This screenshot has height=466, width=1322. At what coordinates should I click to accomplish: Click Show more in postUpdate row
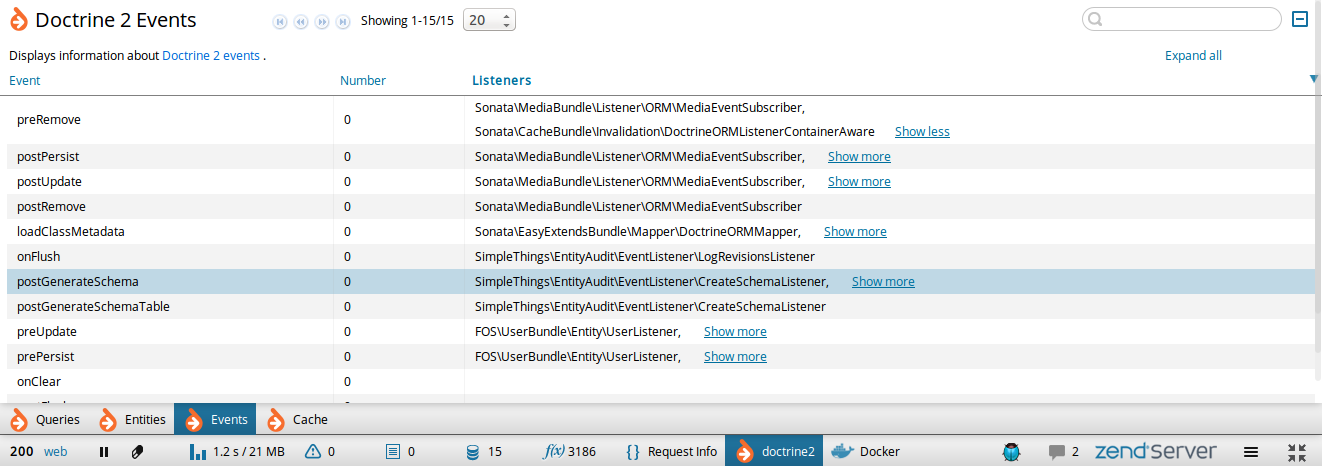859,182
